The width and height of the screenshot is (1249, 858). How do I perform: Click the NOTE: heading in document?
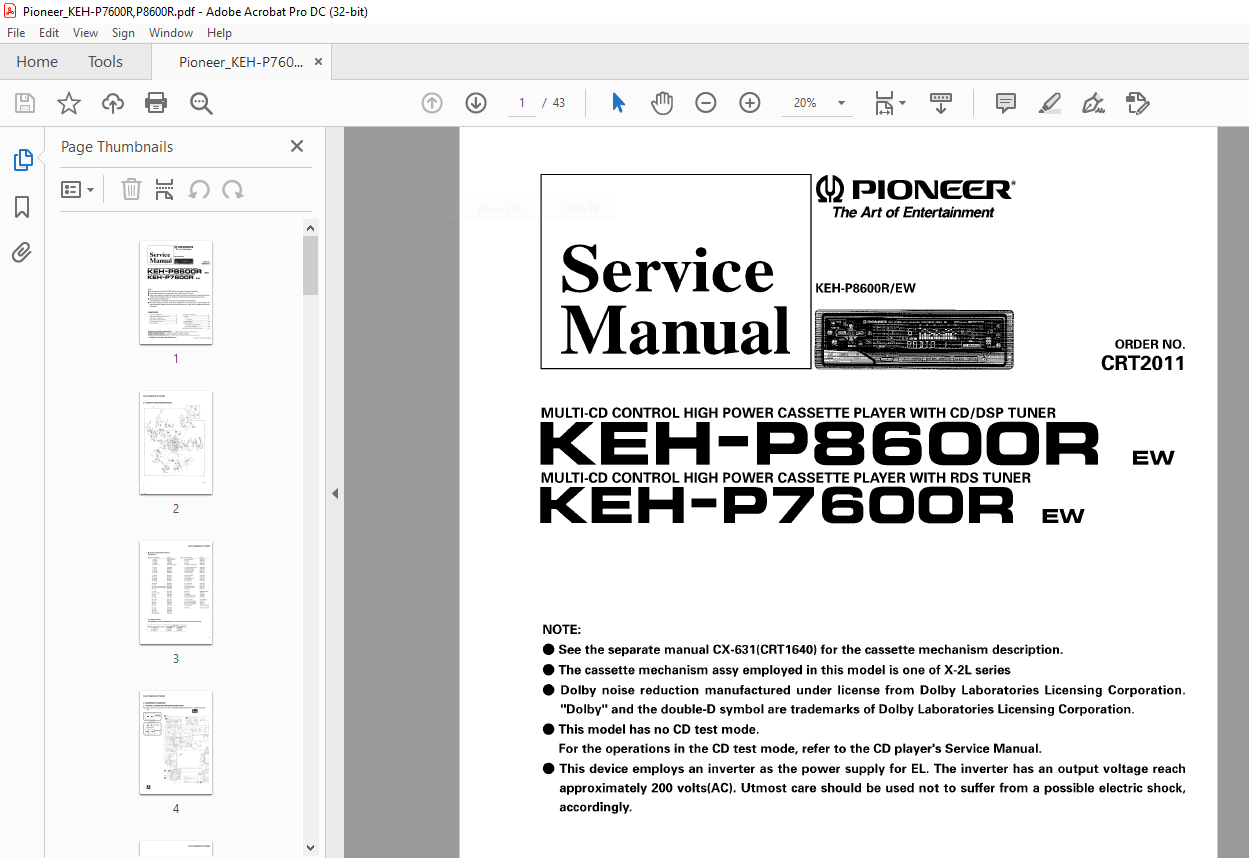point(561,630)
